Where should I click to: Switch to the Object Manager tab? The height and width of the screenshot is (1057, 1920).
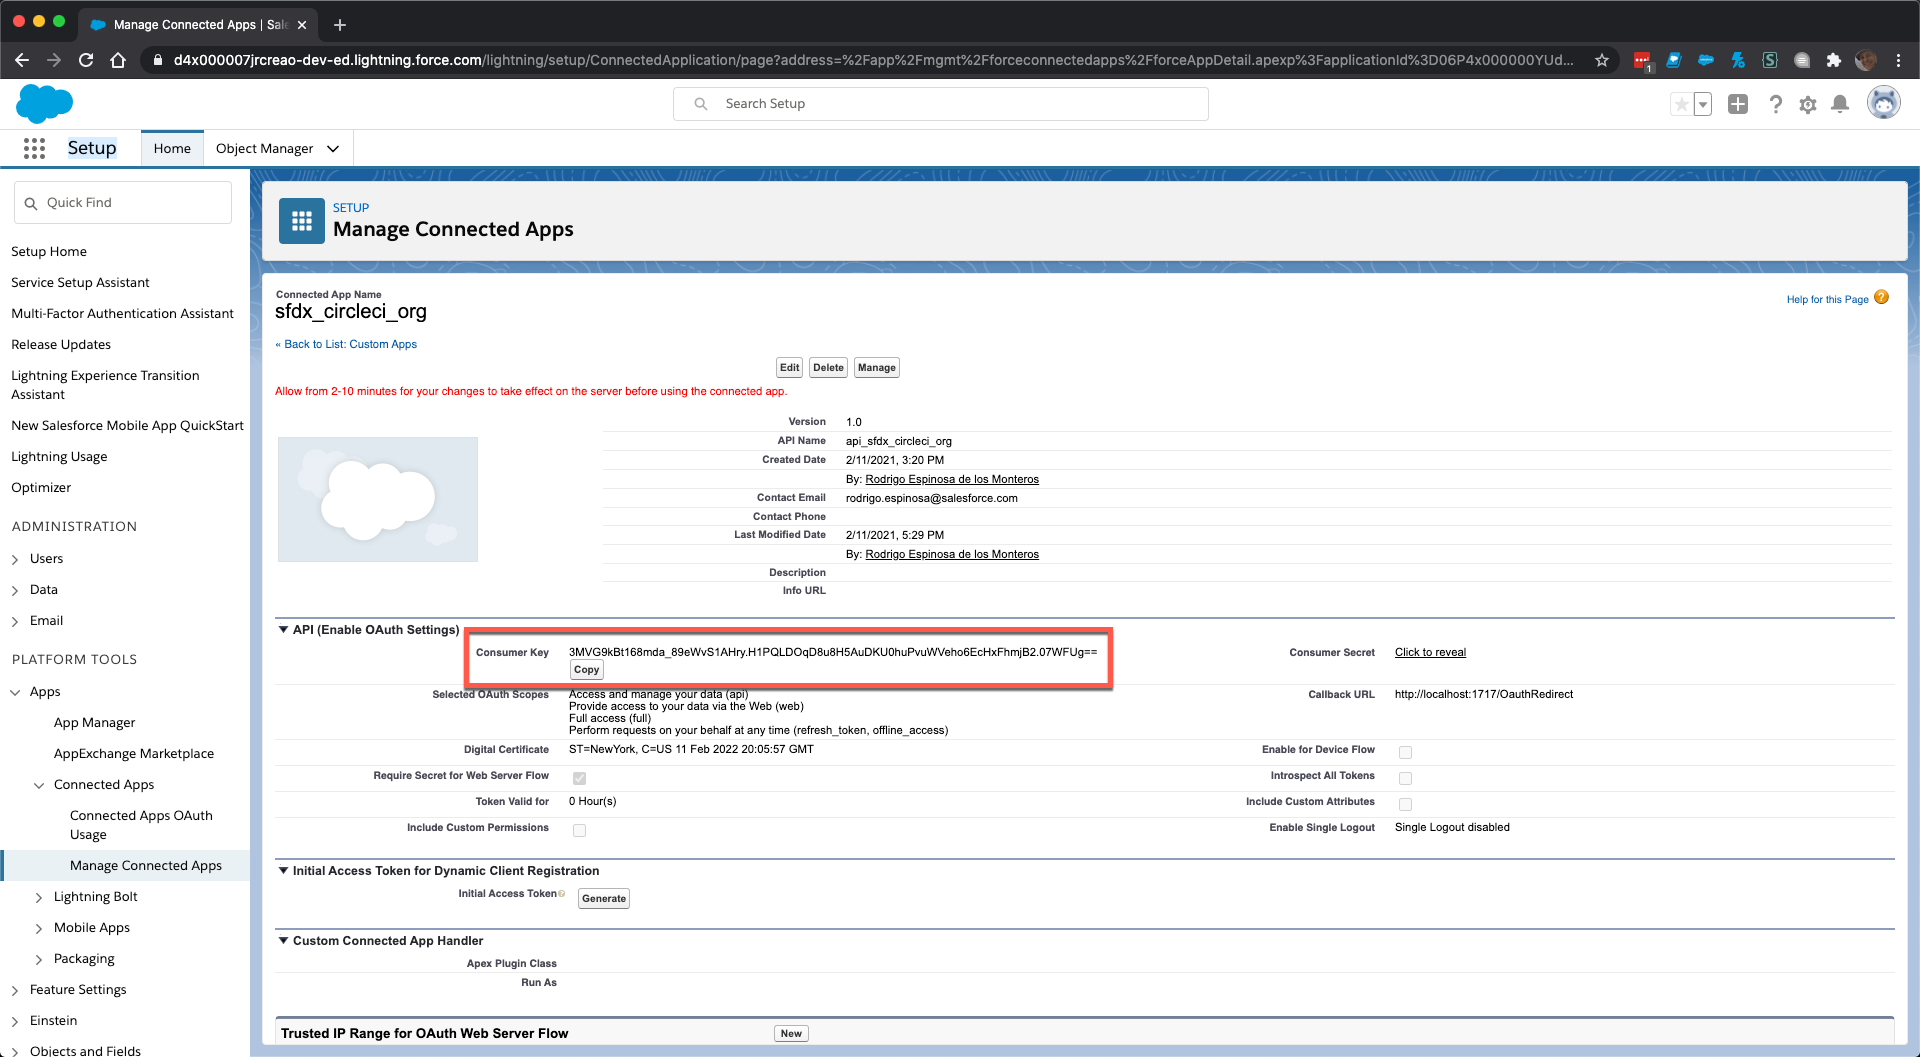point(265,148)
